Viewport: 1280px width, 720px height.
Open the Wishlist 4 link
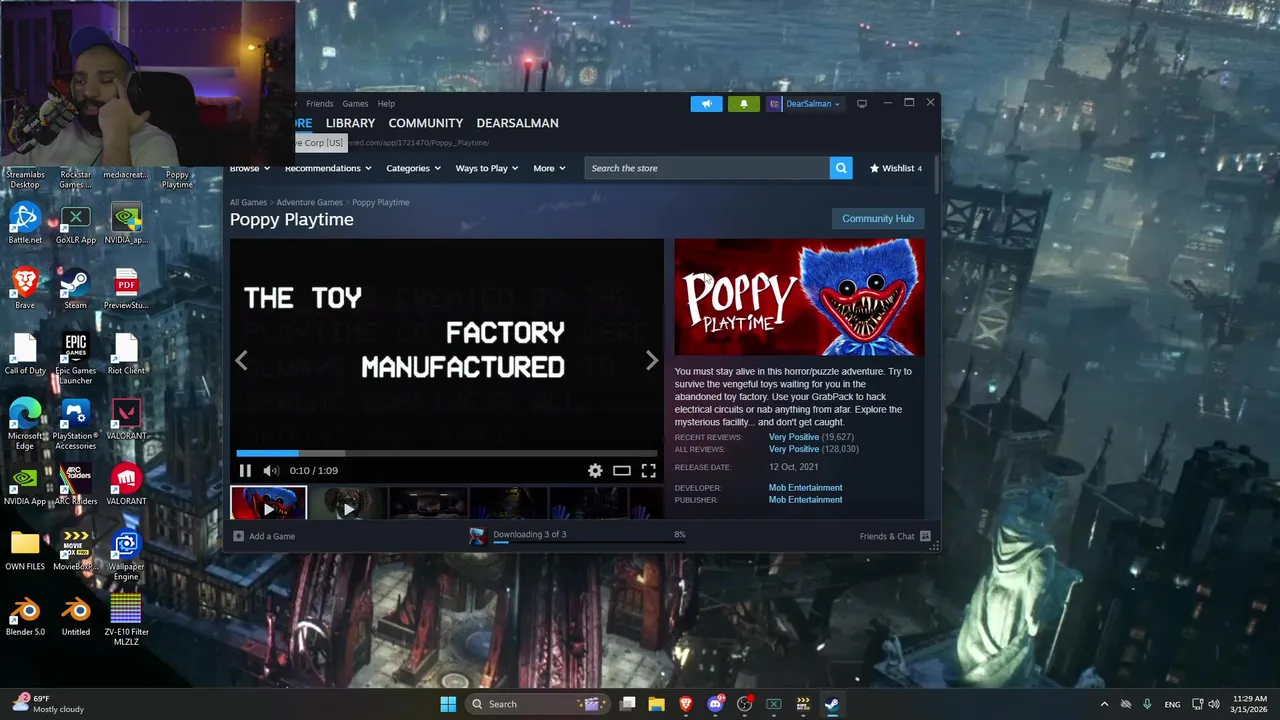tap(896, 168)
